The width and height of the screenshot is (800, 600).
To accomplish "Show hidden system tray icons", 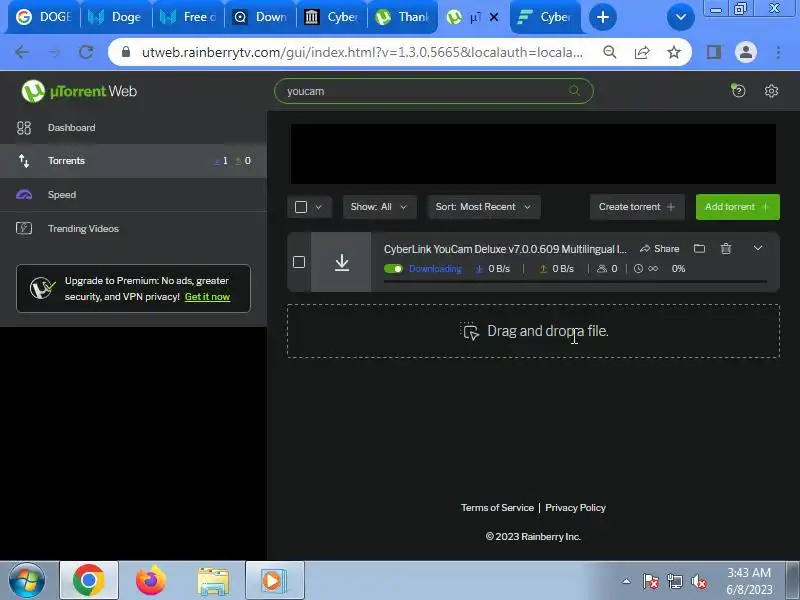I will click(627, 581).
